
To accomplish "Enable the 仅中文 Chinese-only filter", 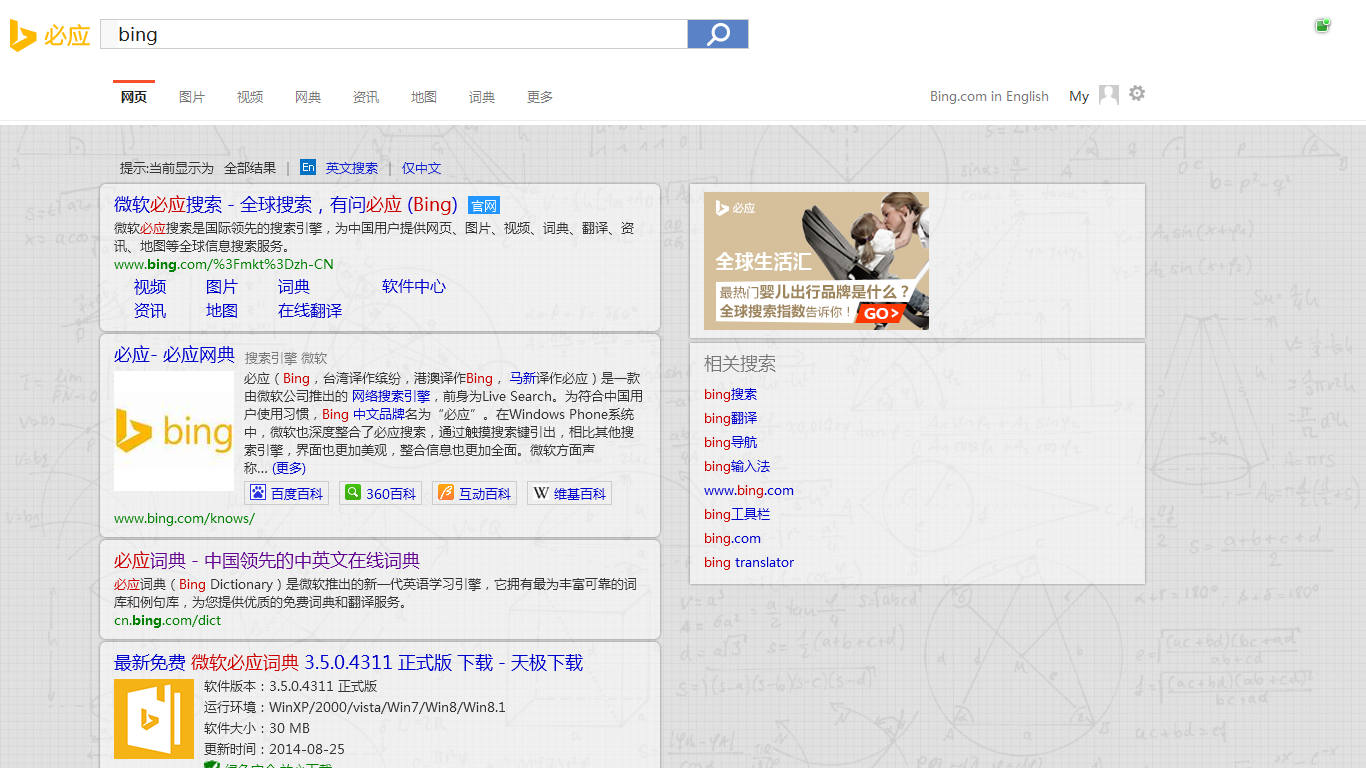I will pos(420,167).
